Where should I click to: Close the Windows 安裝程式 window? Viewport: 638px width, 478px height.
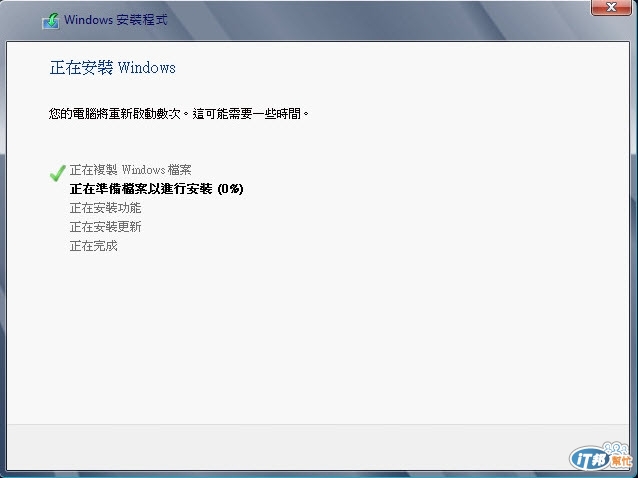tap(611, 7)
